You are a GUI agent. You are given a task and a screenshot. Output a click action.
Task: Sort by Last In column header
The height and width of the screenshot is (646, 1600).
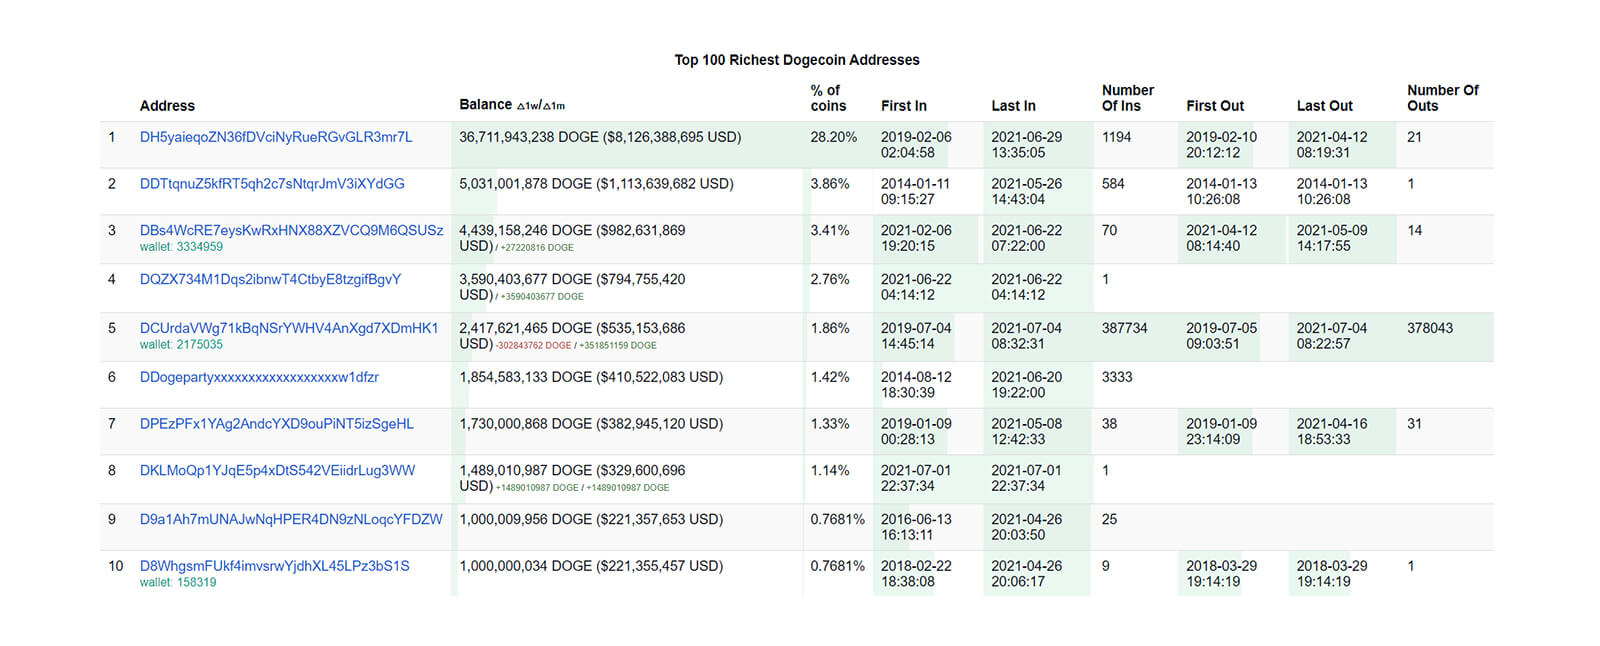[1013, 106]
